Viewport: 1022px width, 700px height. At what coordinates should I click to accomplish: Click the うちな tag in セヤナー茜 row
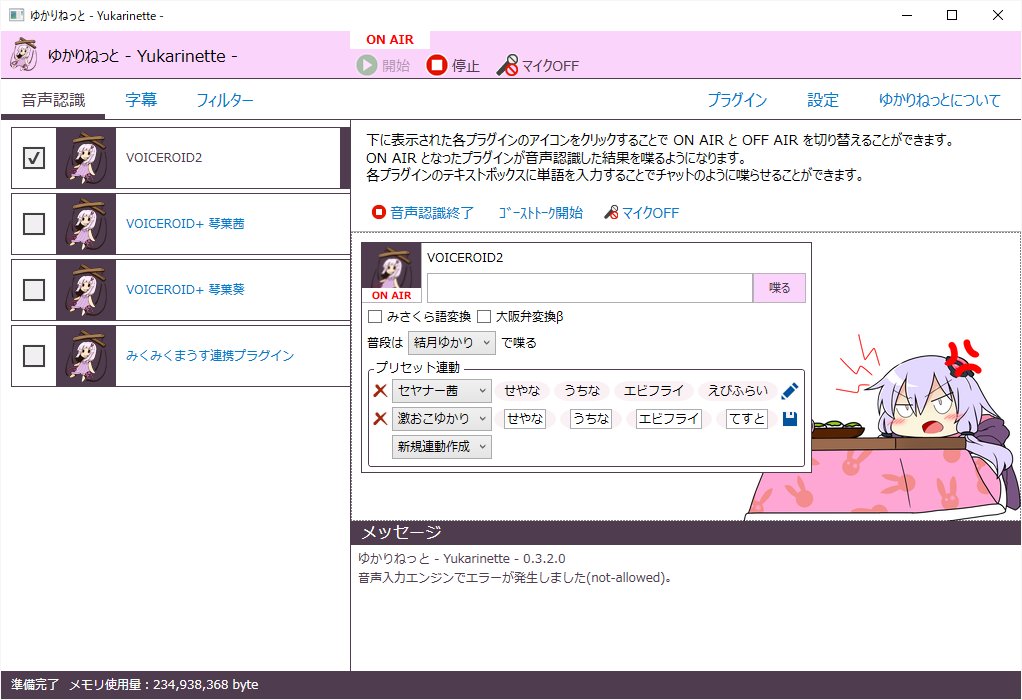(x=581, y=390)
